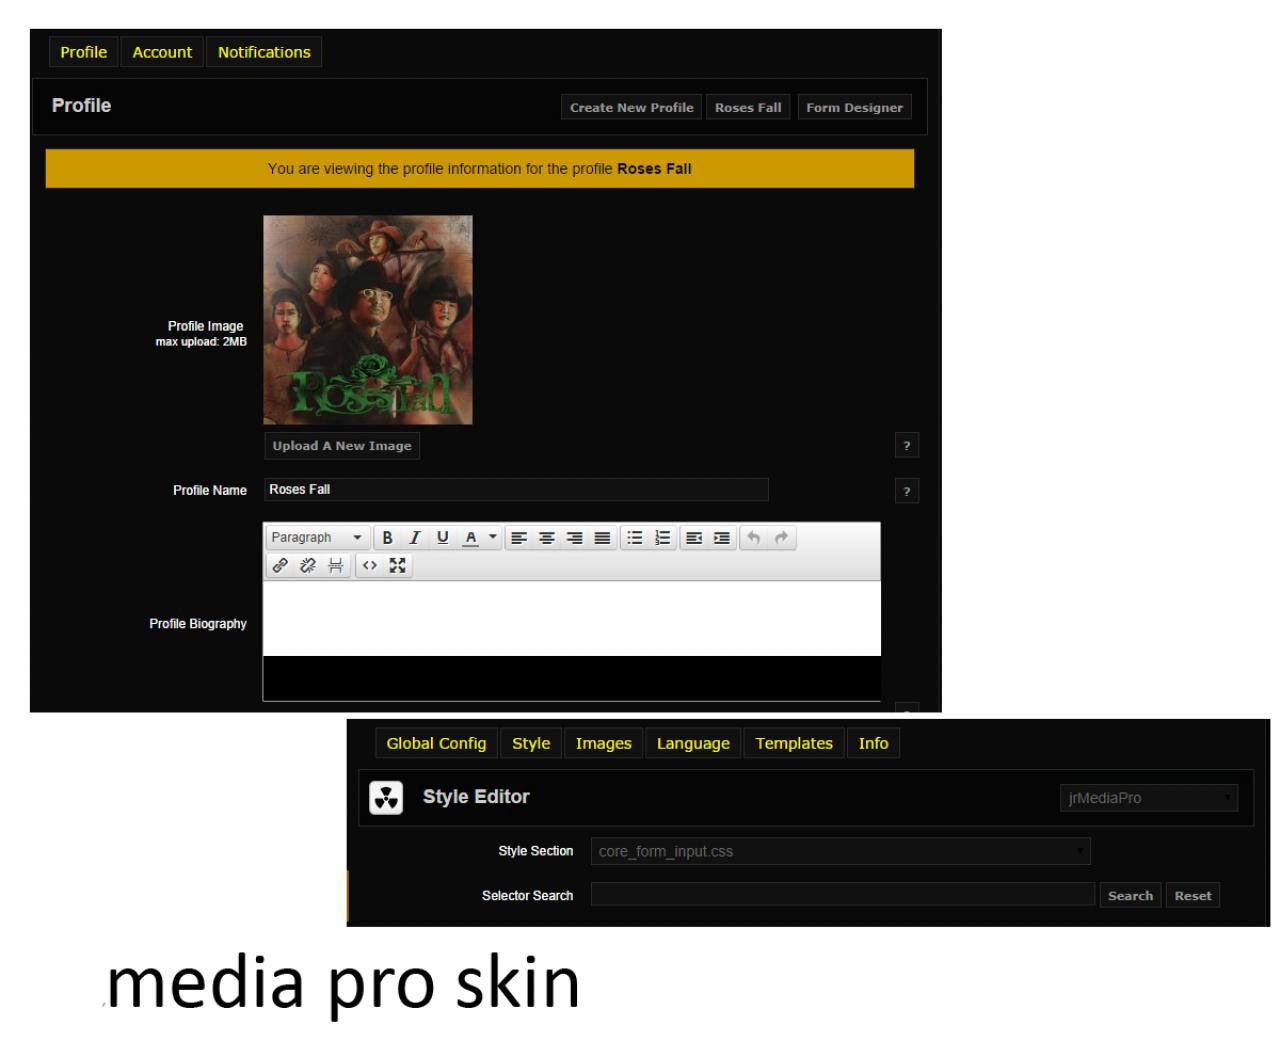1280x1041 pixels.
Task: Click into the Selector Search field
Action: pos(843,895)
